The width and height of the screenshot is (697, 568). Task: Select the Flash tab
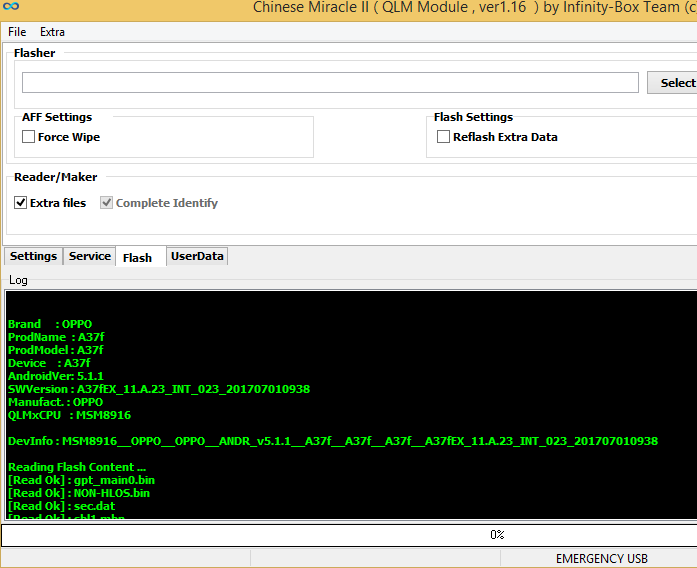(137, 257)
